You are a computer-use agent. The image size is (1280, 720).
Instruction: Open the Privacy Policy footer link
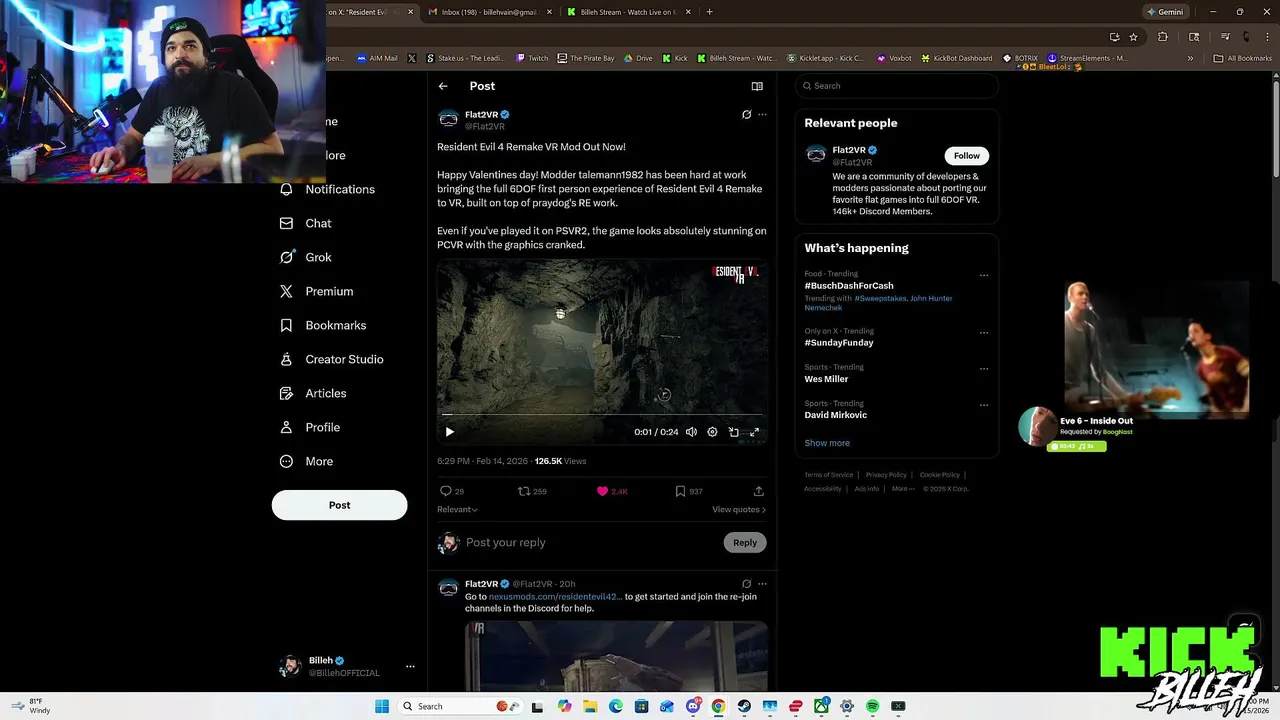click(885, 475)
